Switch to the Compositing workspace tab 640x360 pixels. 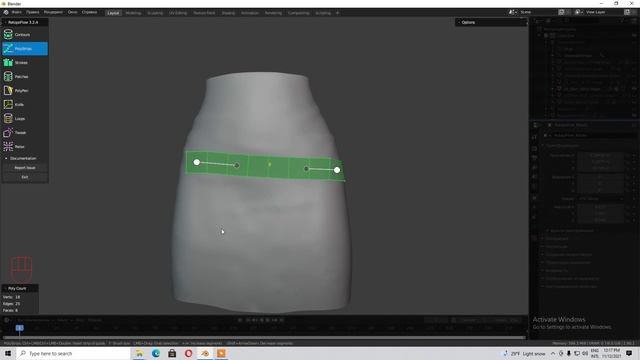click(x=299, y=13)
